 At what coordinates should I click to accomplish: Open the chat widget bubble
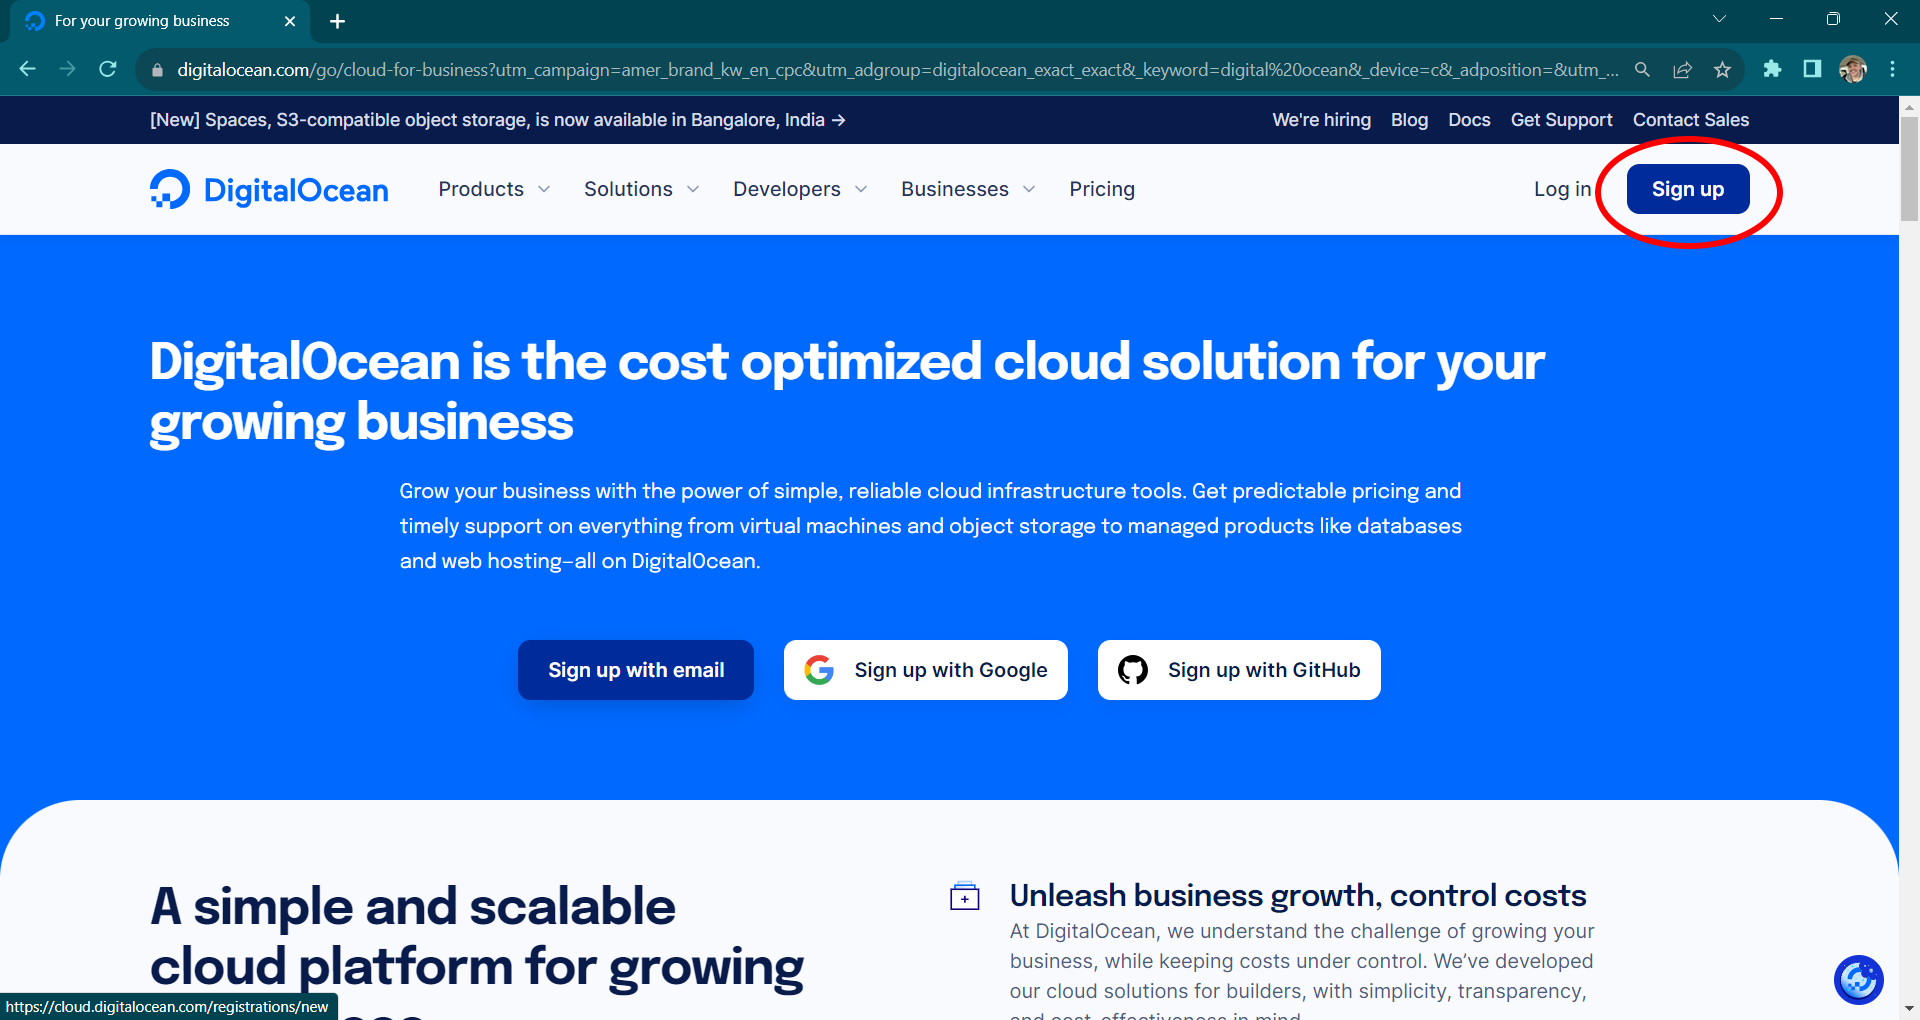pos(1859,980)
